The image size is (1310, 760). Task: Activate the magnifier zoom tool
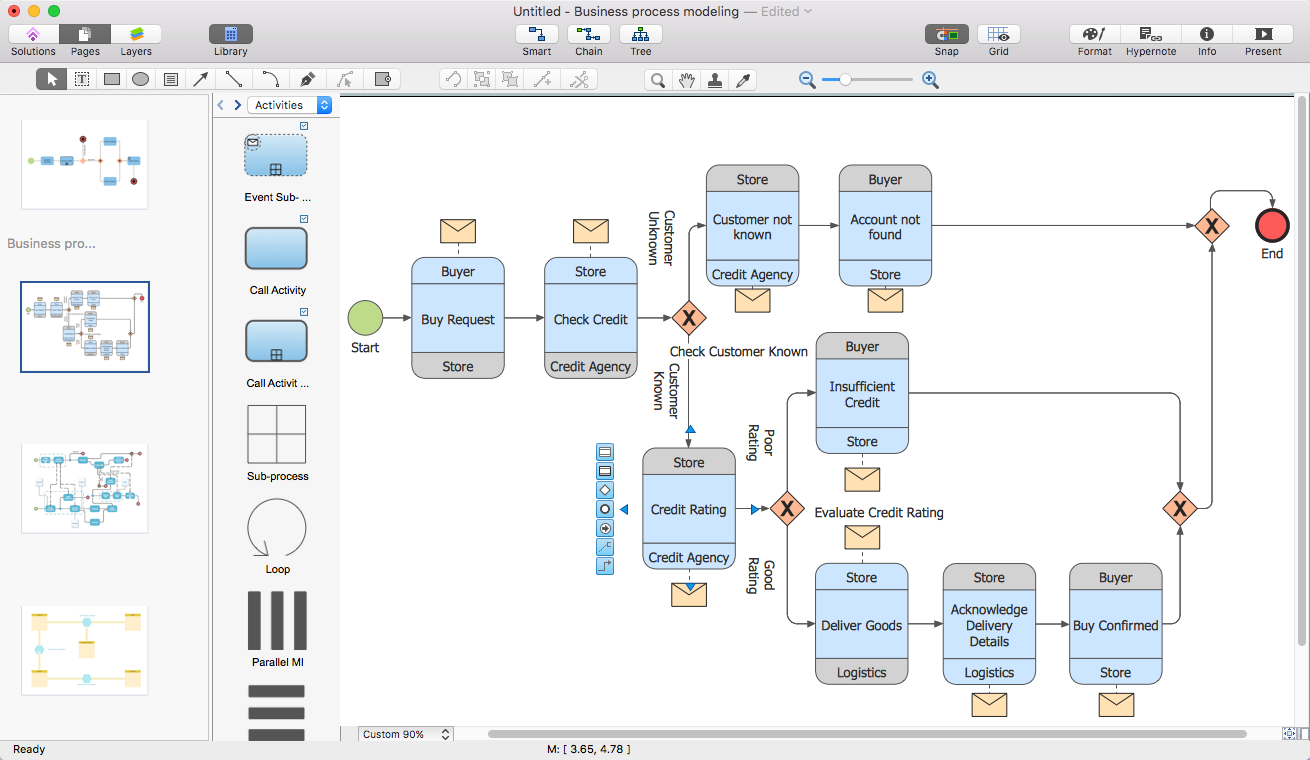[658, 80]
